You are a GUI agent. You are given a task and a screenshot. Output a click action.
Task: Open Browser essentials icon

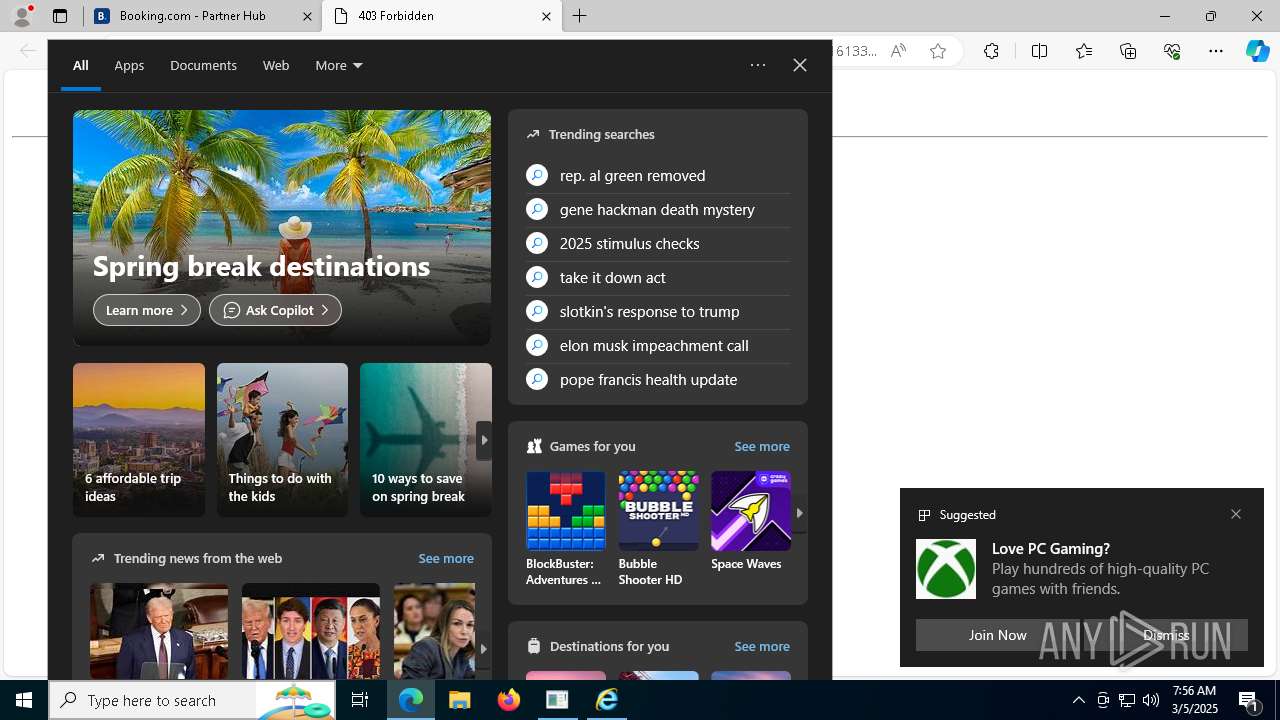(1172, 51)
